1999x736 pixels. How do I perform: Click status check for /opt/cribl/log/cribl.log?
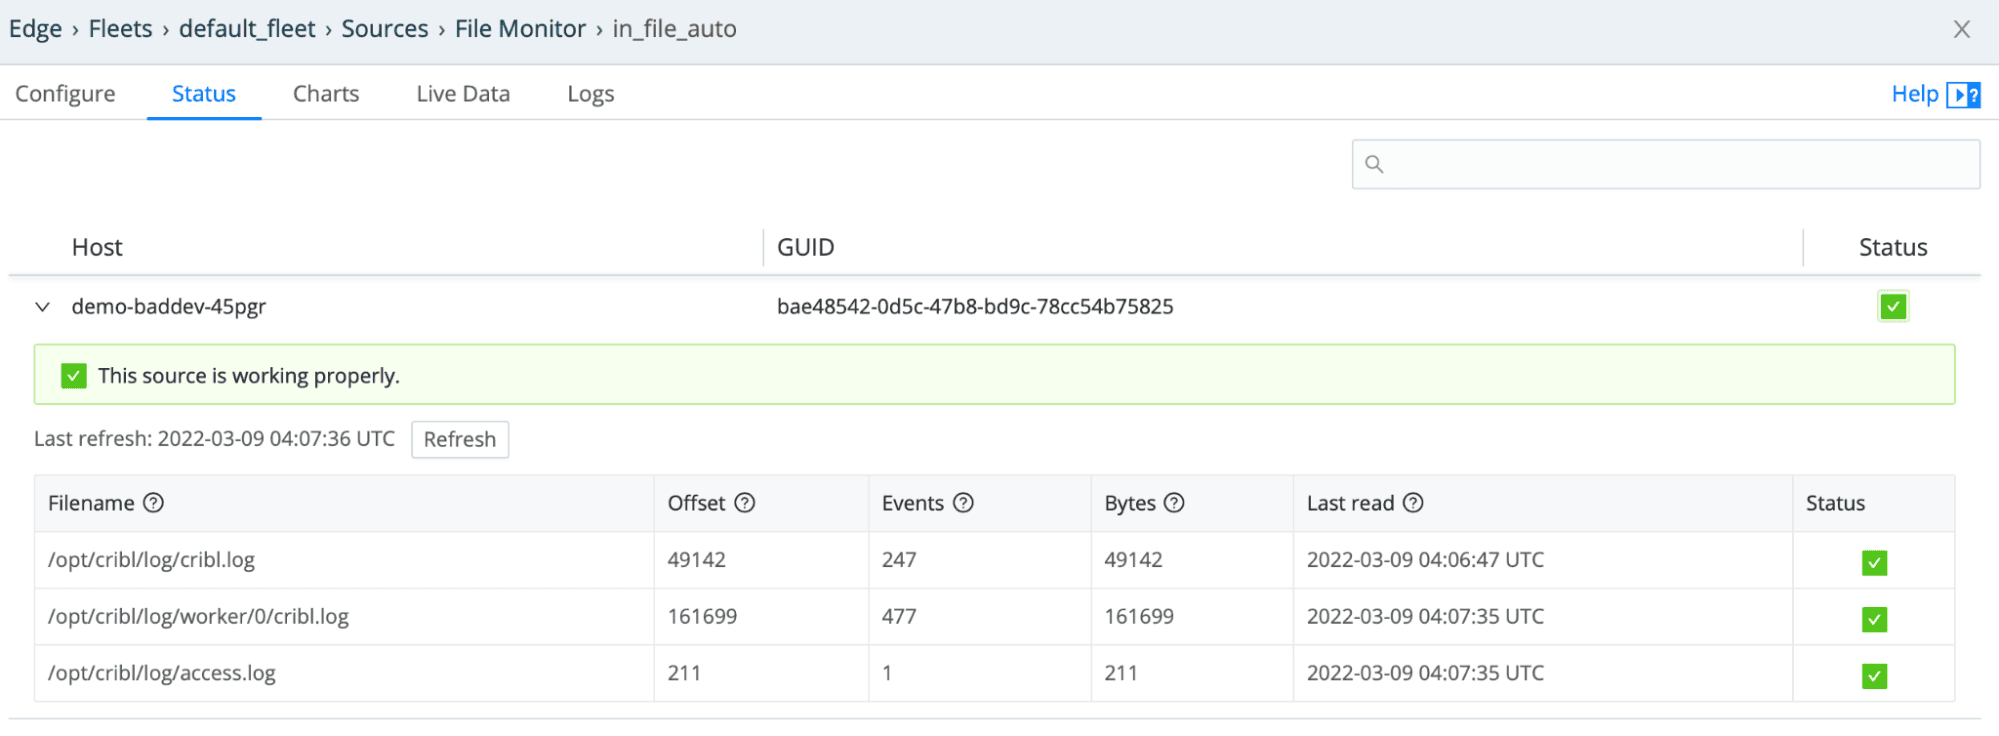(1874, 562)
